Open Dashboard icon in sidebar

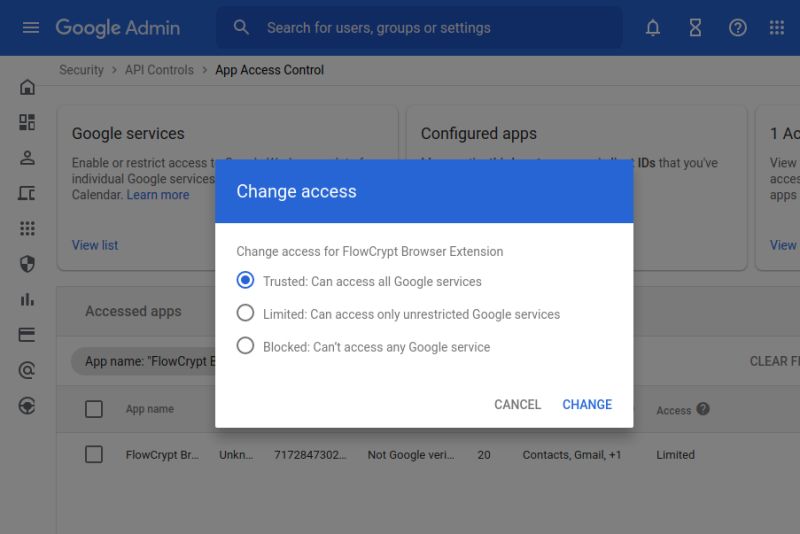click(x=27, y=122)
